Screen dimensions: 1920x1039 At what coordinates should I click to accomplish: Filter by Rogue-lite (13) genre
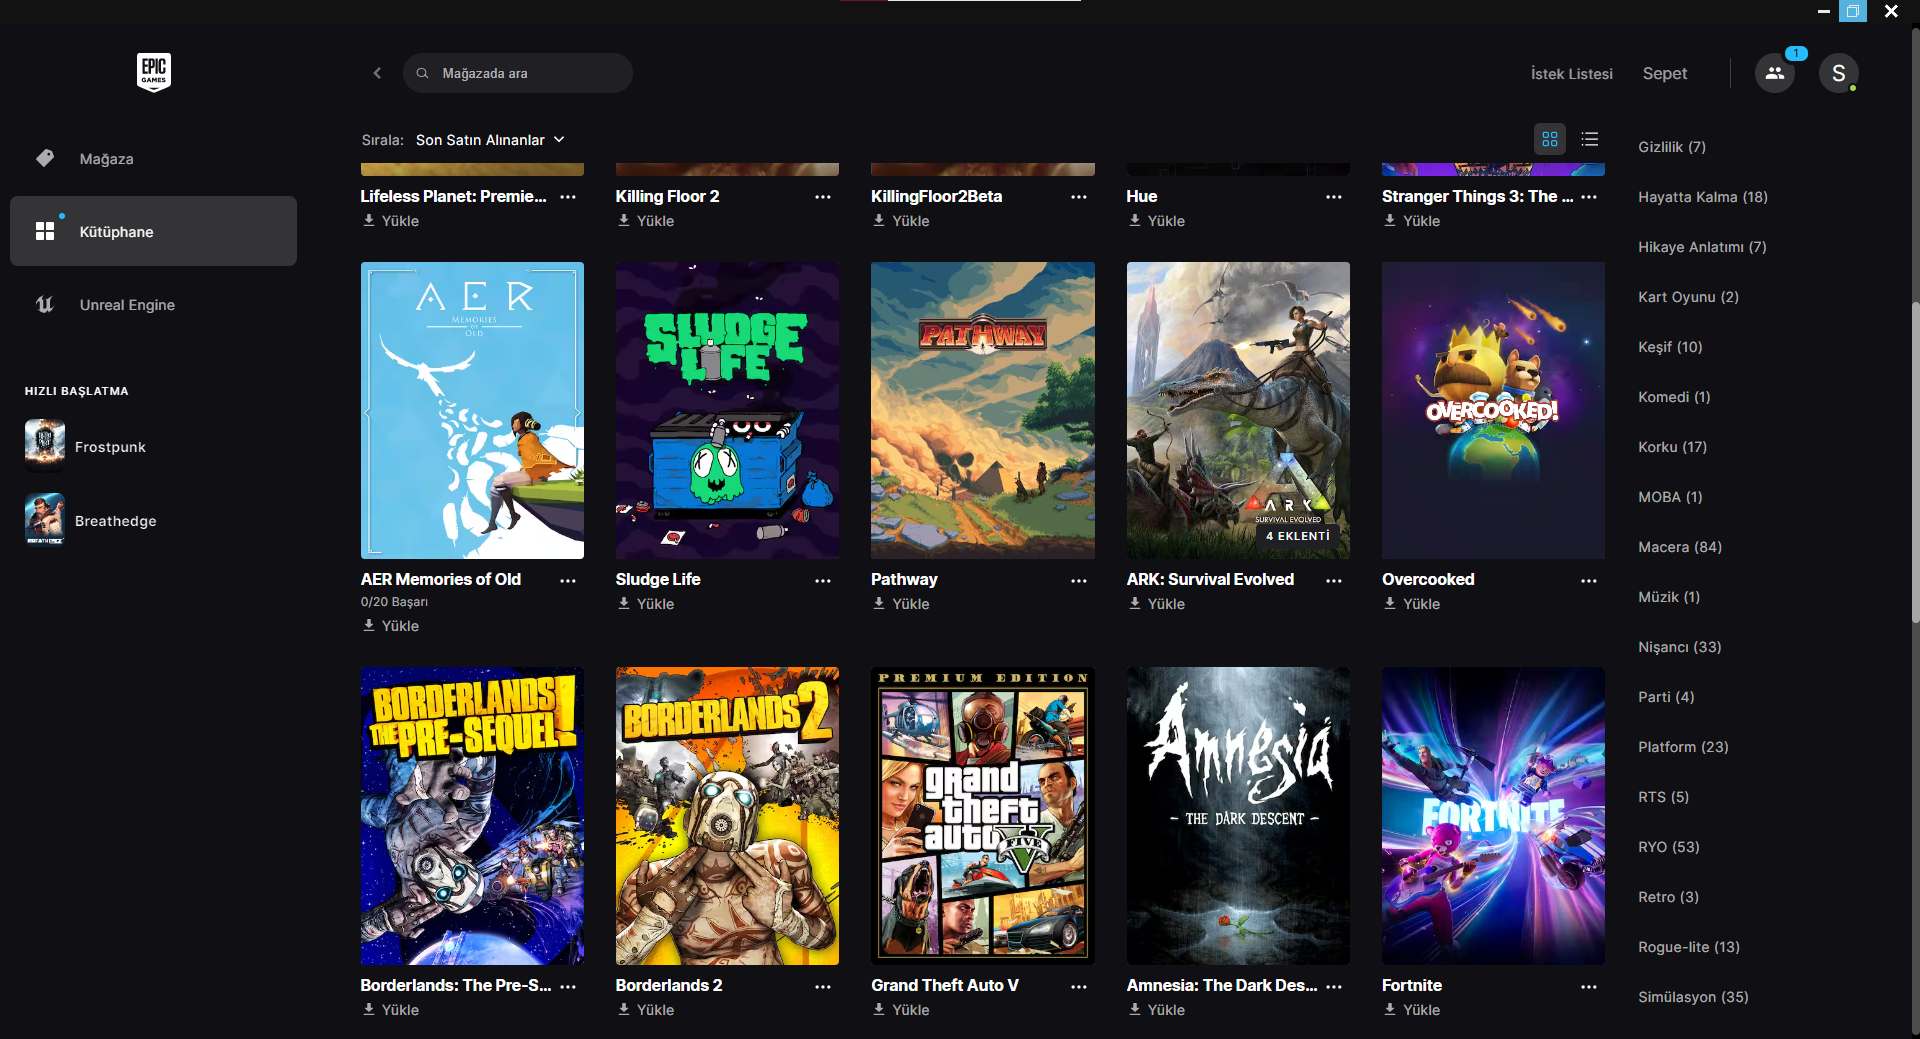(1689, 947)
